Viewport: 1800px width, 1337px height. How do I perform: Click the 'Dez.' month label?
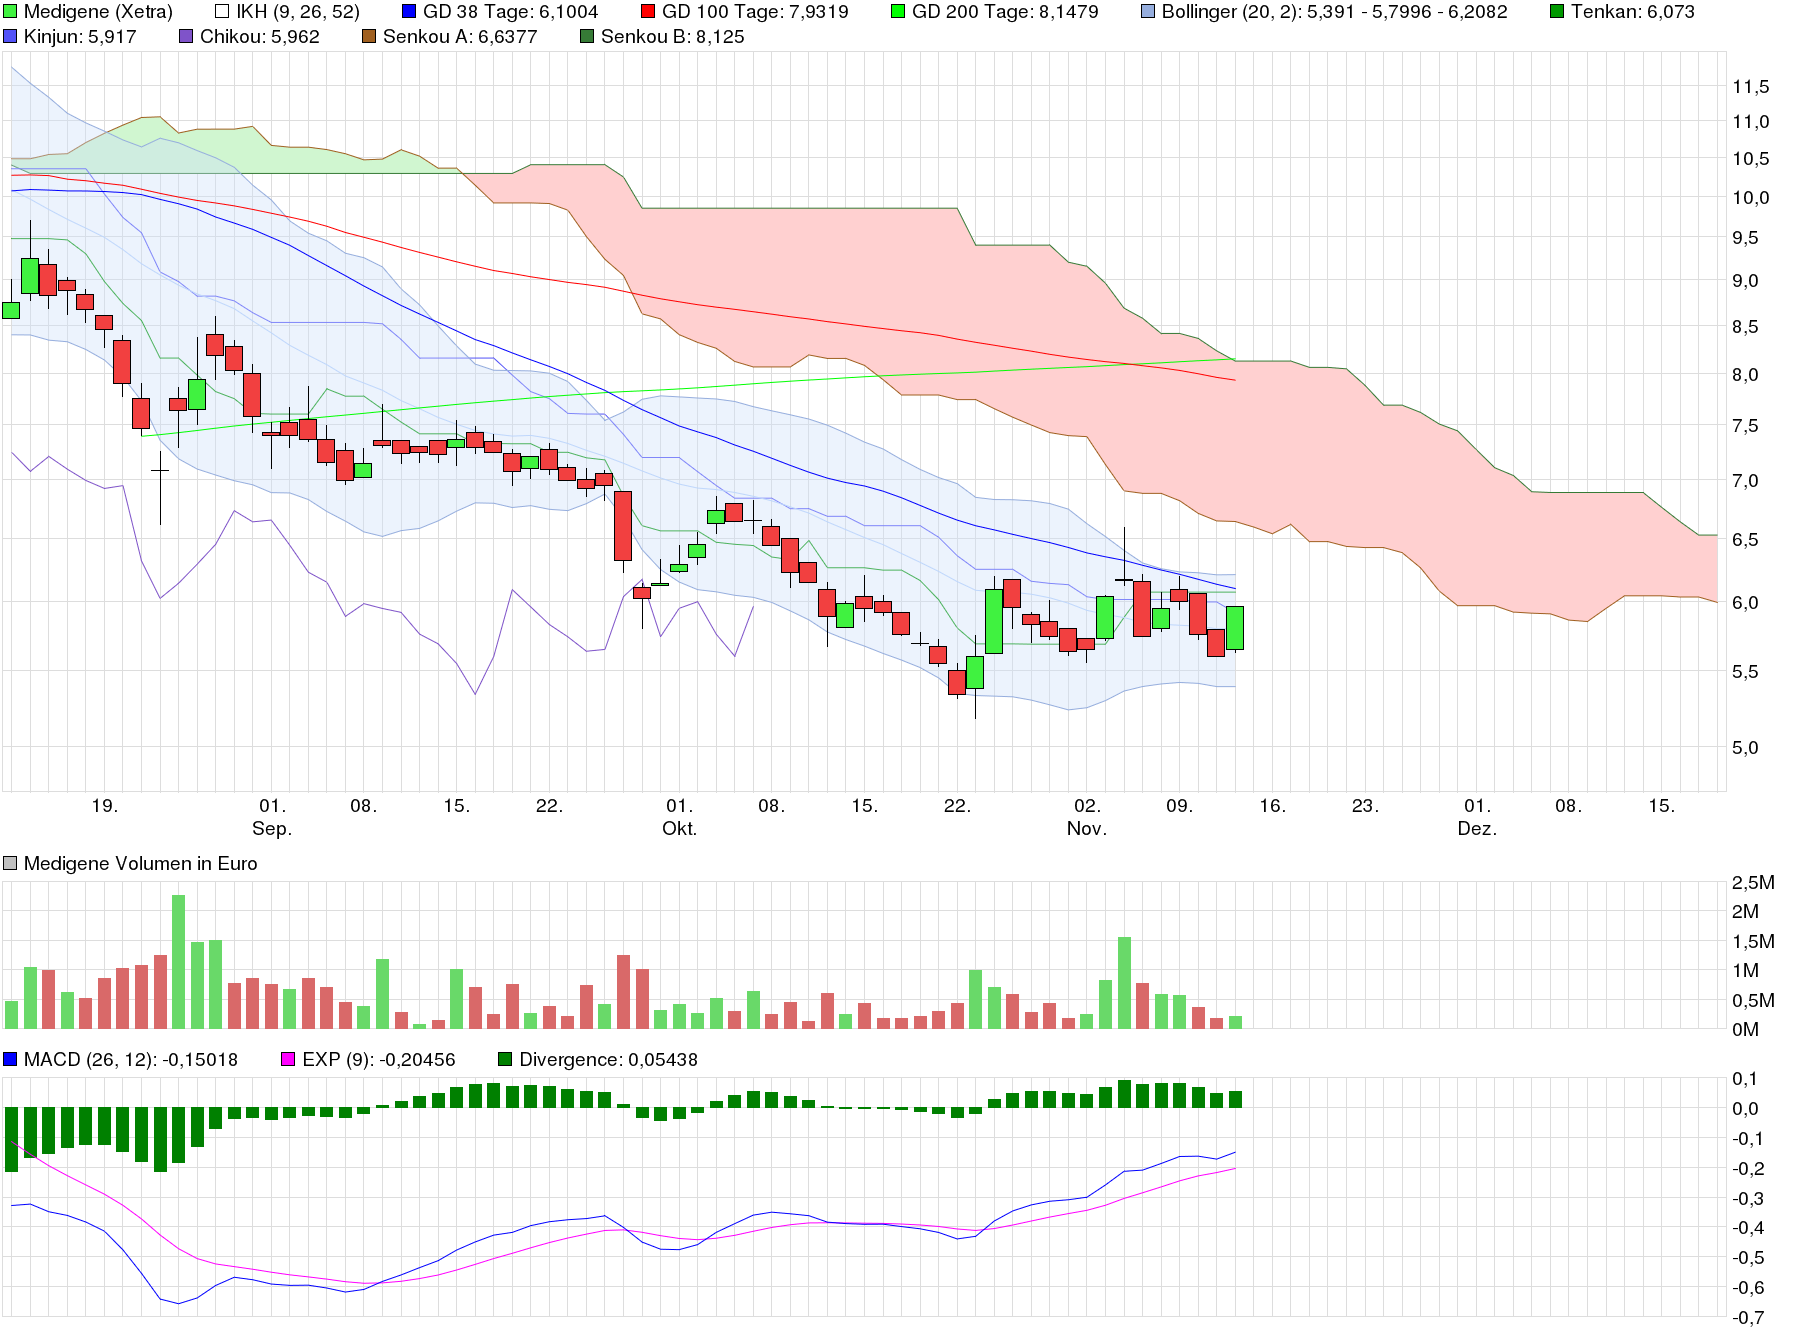point(1477,829)
